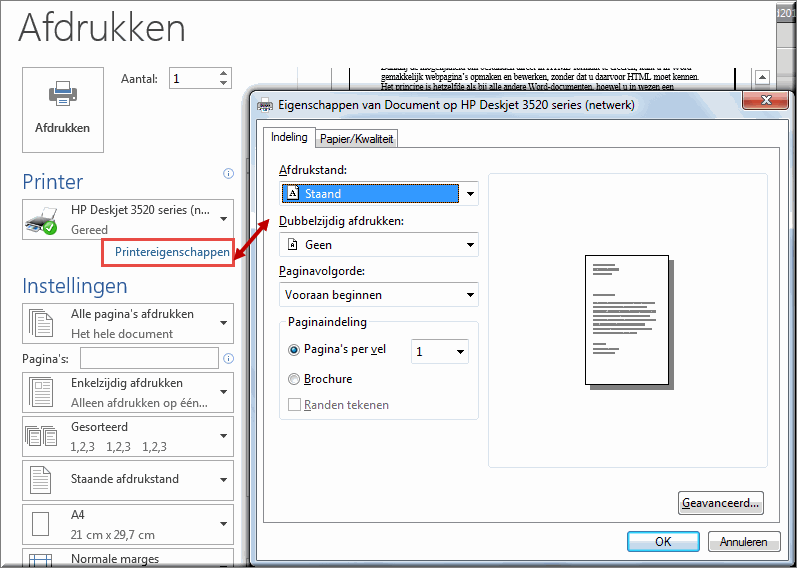Click the 'Gereed' printer status text

89,230
